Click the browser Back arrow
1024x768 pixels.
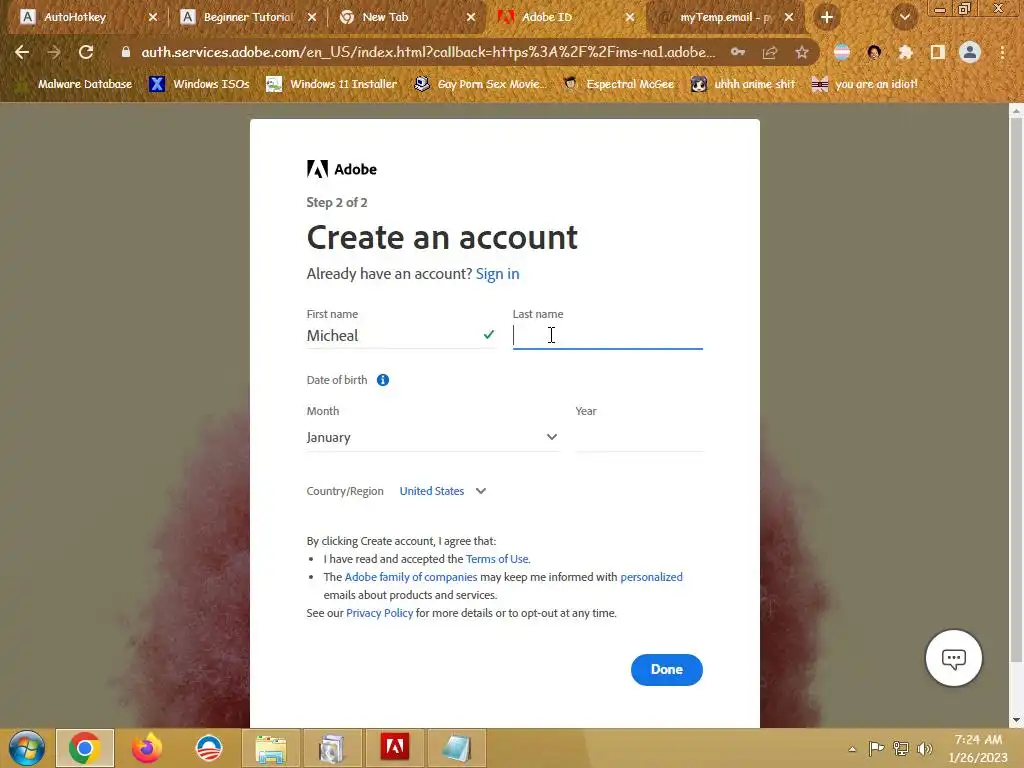pos(22,52)
